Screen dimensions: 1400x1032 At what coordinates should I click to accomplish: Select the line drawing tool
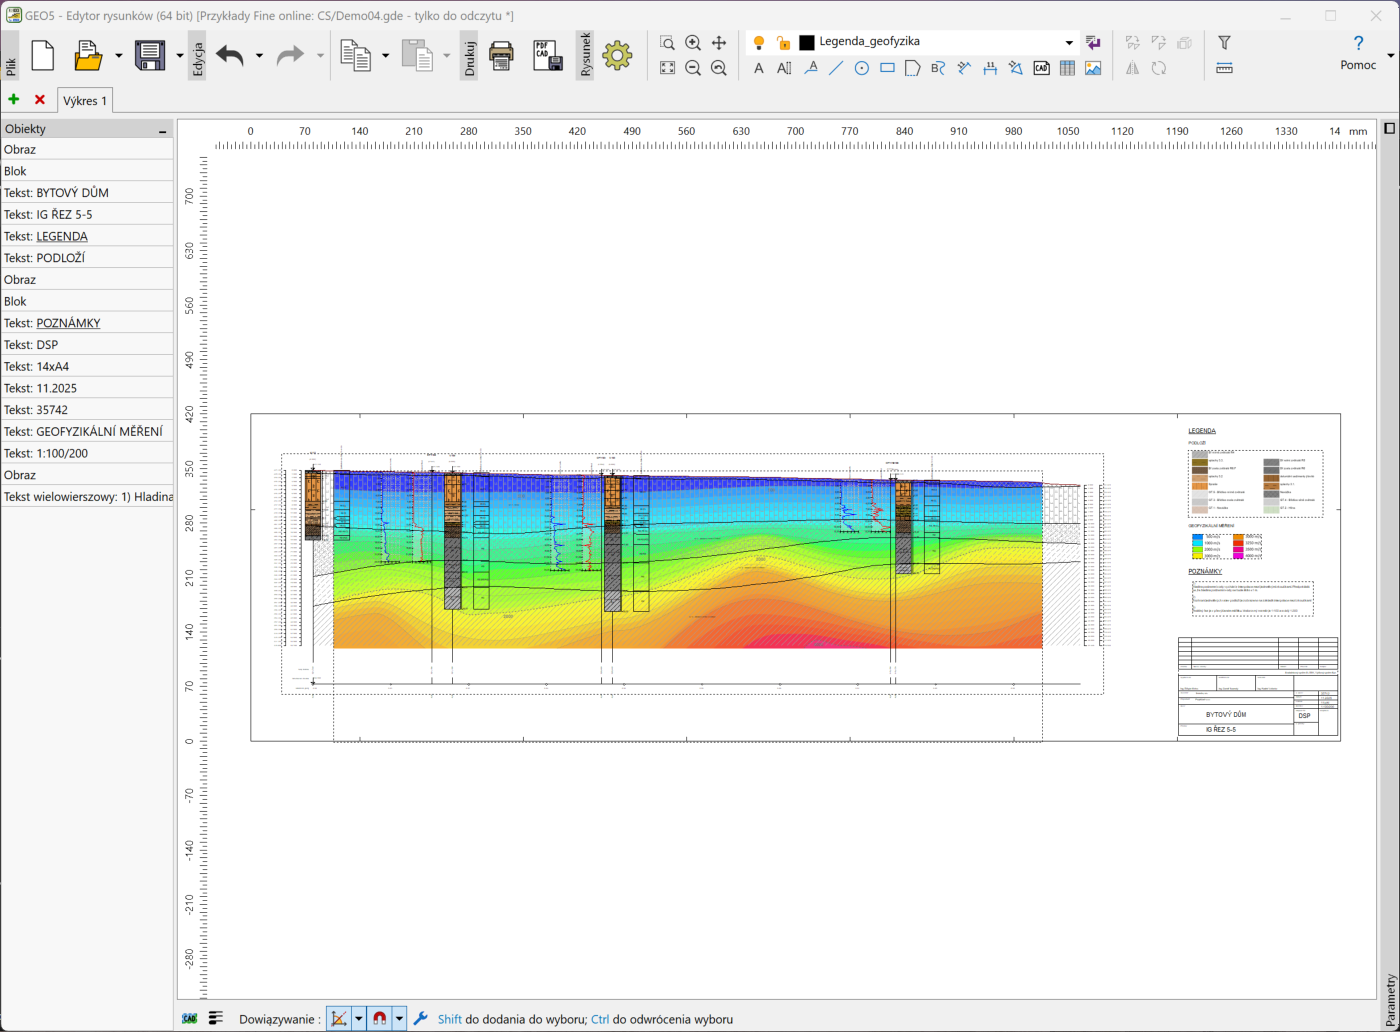point(836,68)
